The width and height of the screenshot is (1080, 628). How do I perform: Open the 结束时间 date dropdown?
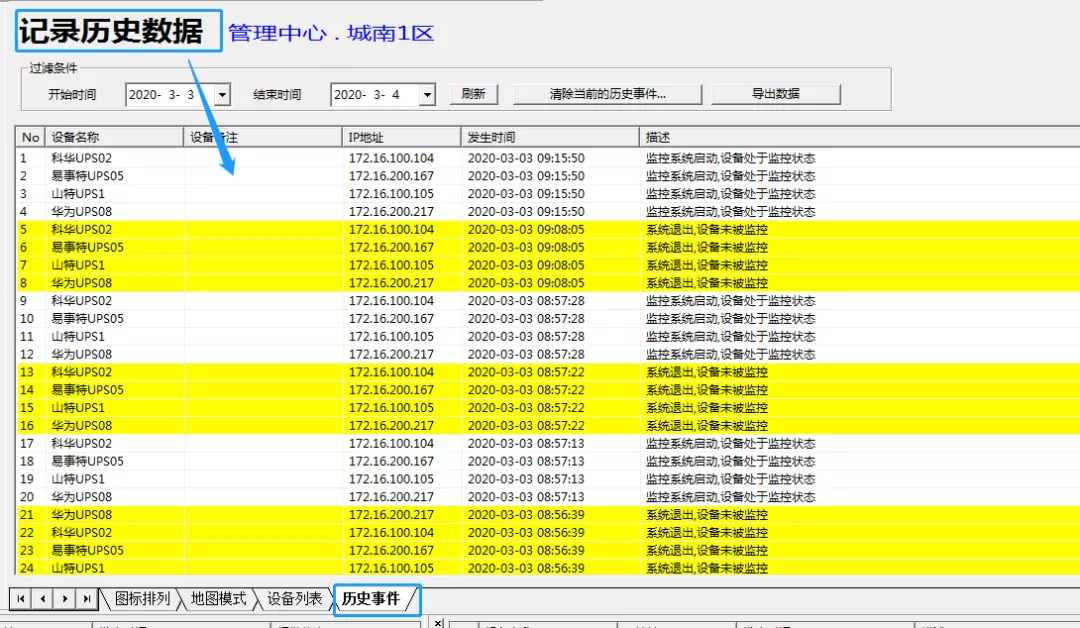point(425,93)
